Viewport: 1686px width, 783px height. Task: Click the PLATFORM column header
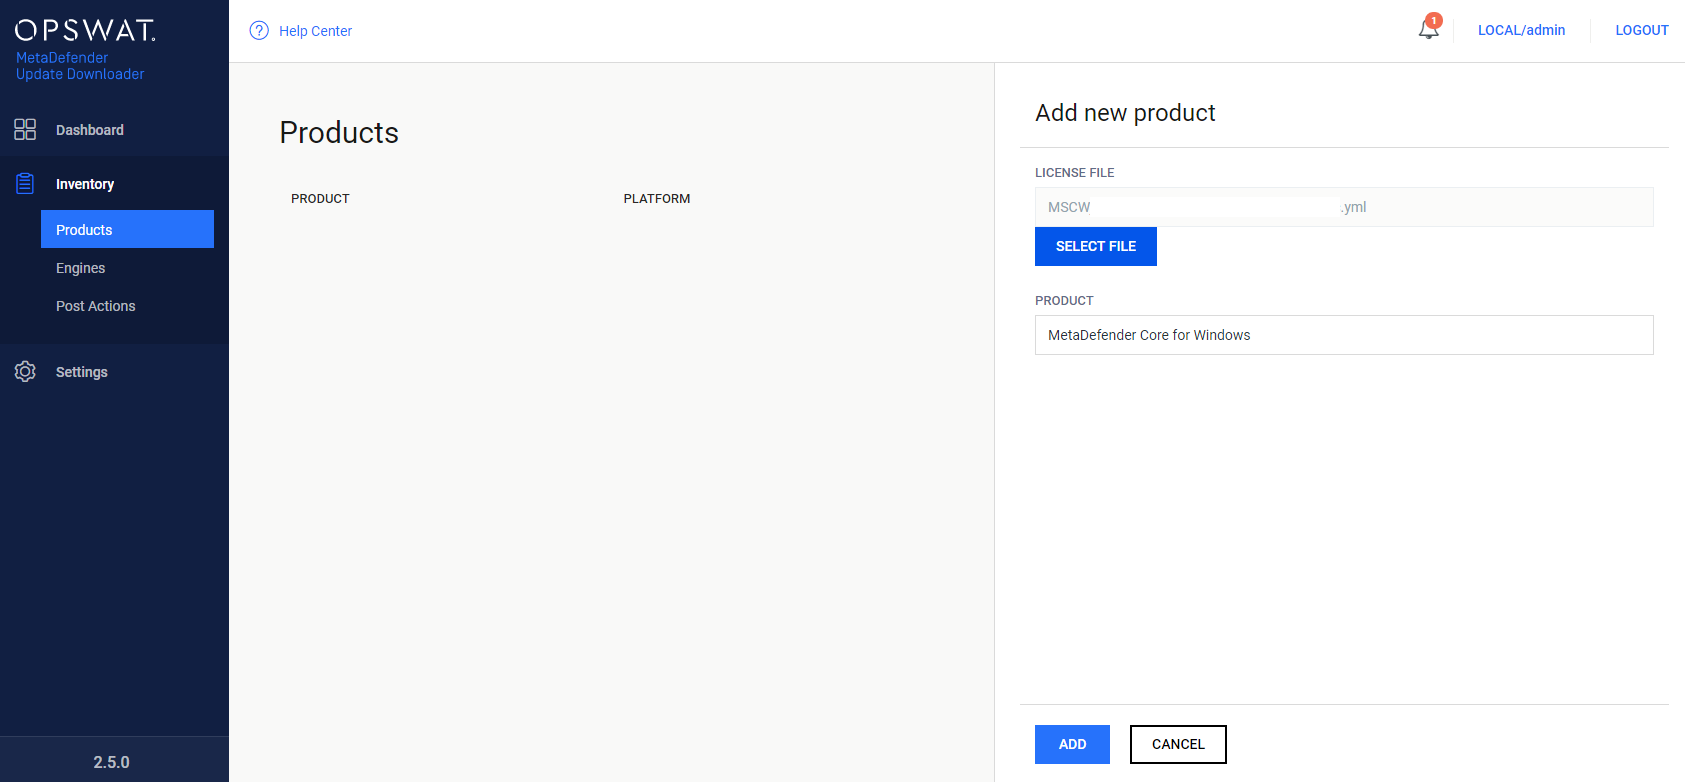tap(657, 199)
